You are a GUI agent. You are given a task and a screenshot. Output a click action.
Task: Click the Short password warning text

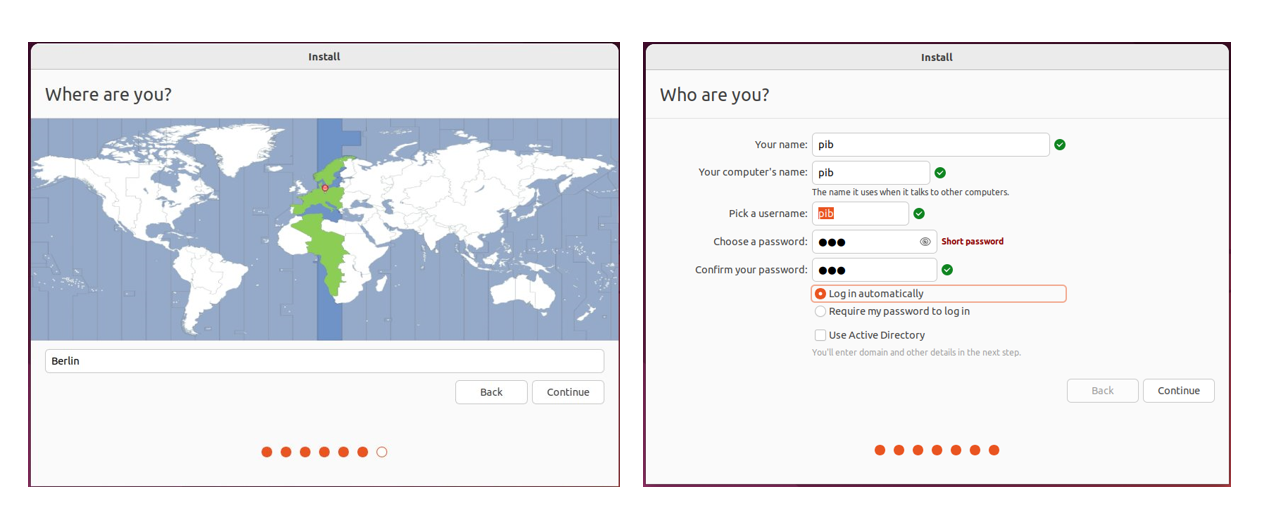click(x=972, y=242)
